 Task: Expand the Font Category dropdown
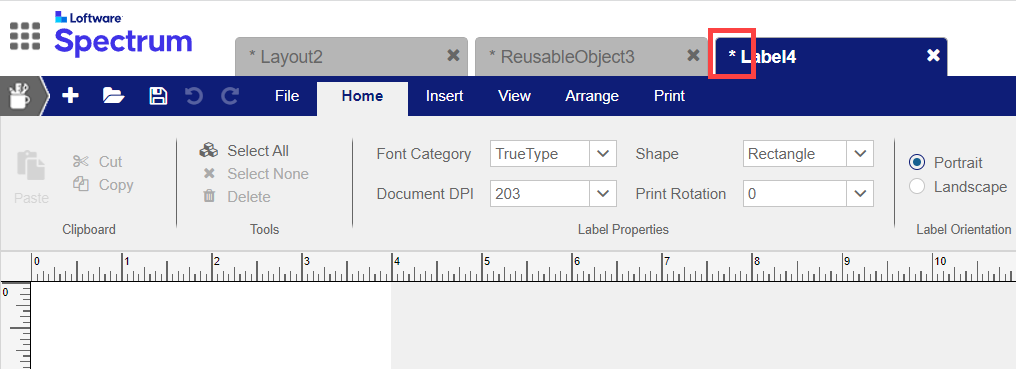[x=603, y=154]
